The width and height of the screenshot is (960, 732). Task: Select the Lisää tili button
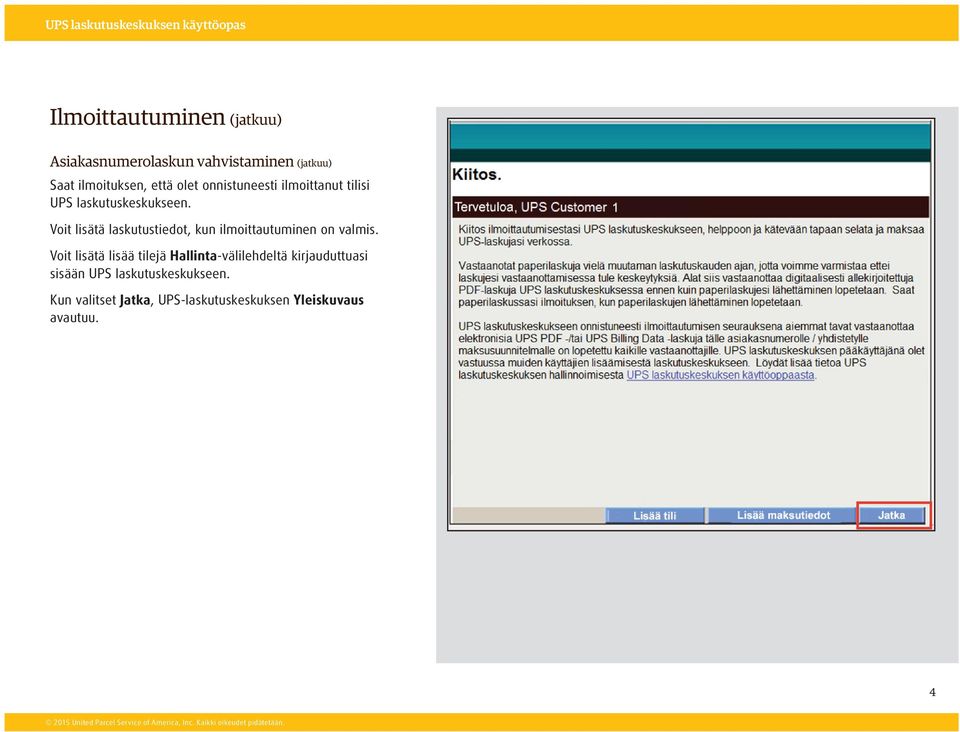tap(654, 515)
